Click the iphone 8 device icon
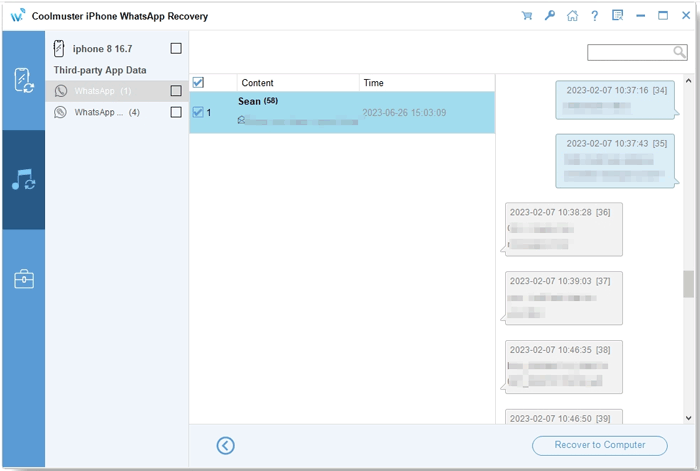700x471 pixels. point(59,48)
